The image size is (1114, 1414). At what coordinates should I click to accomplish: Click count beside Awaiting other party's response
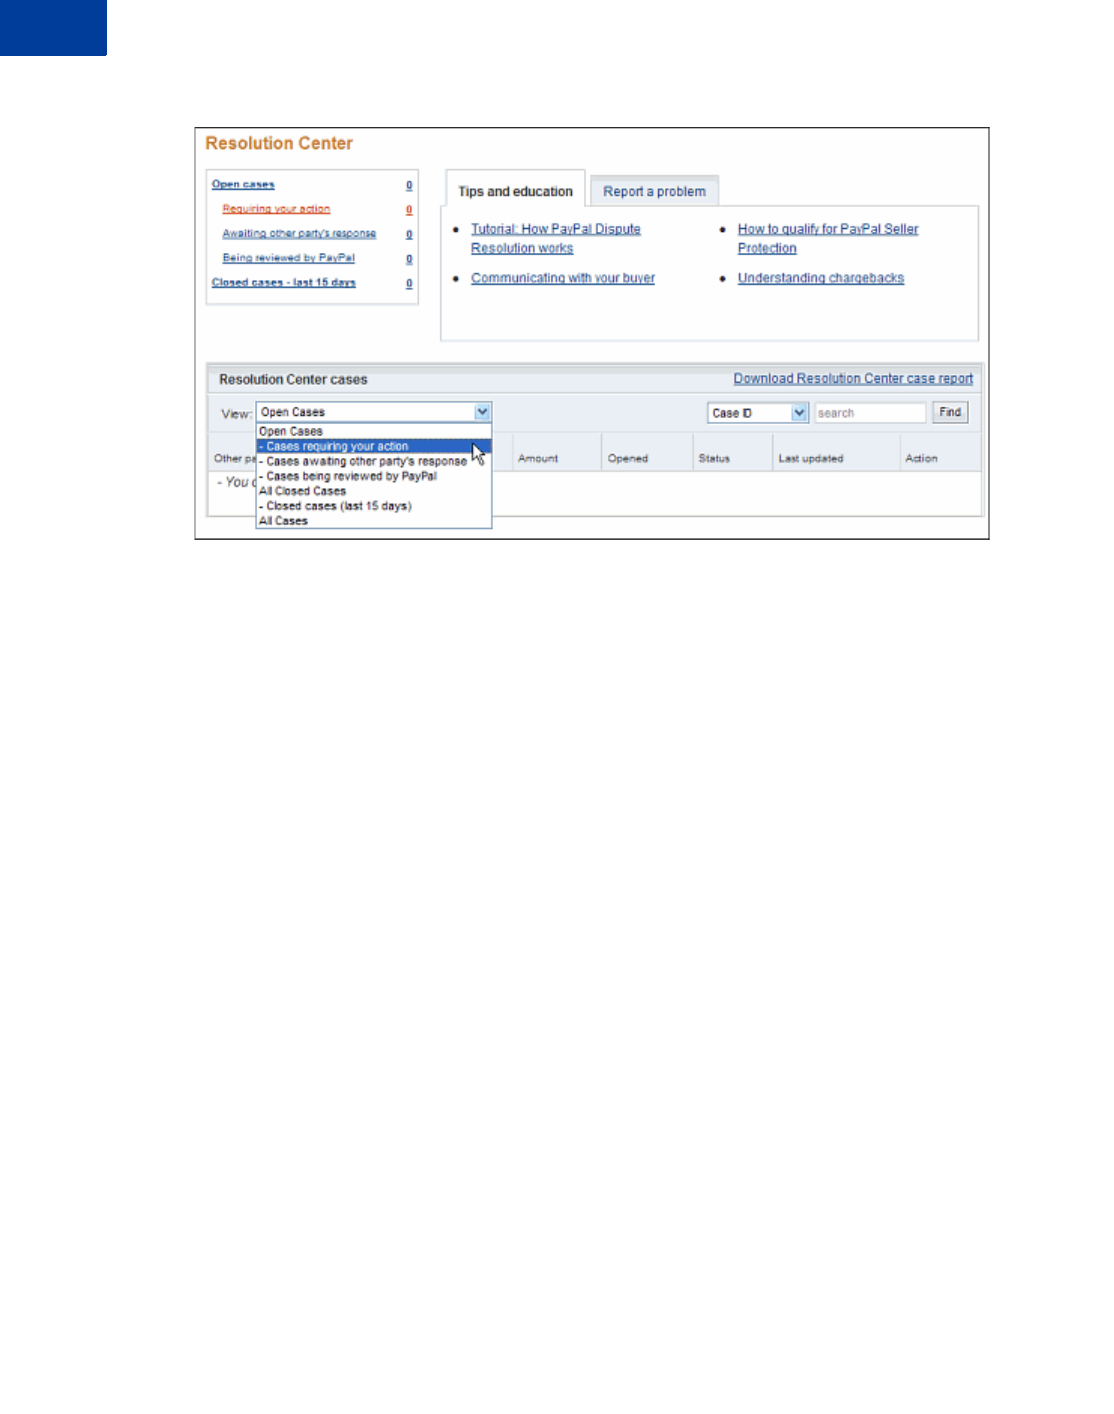(x=409, y=234)
